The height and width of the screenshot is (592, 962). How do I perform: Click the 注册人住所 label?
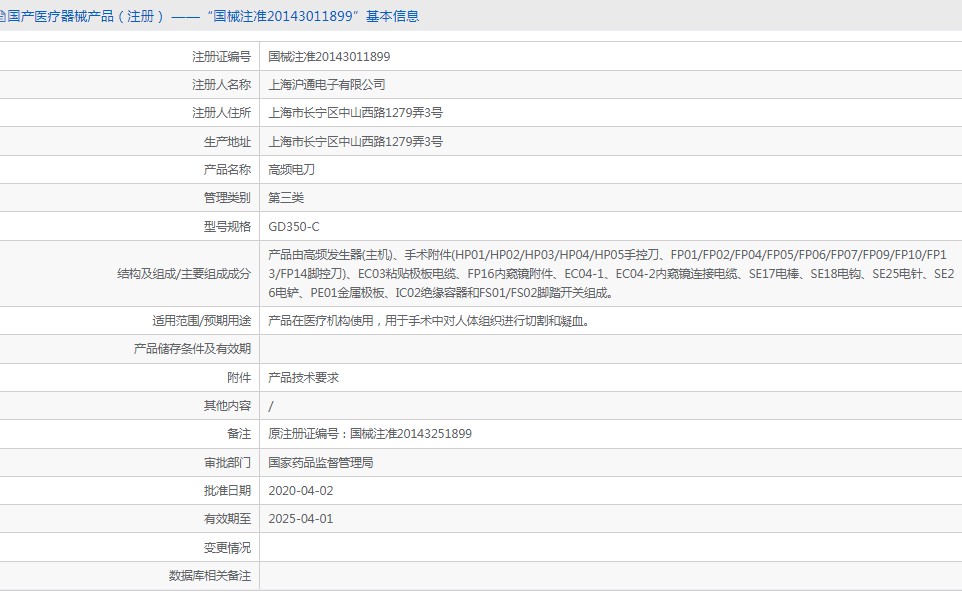[x=221, y=113]
